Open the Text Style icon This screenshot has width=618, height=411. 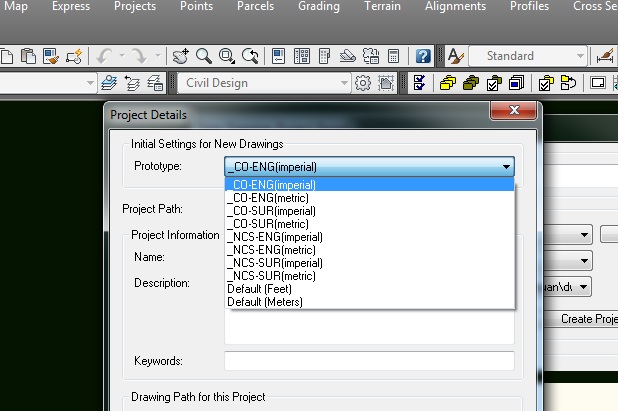456,56
